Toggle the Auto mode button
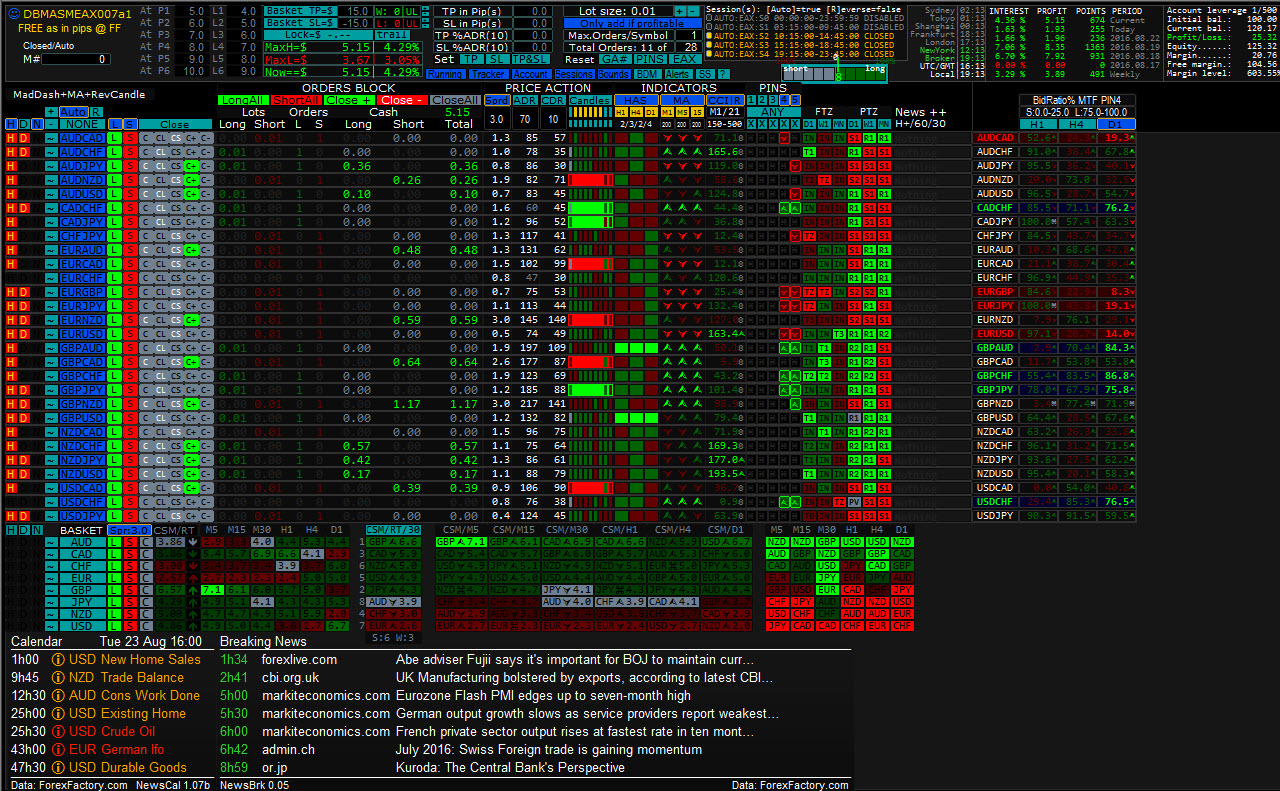This screenshot has width=1280, height=791. click(73, 112)
